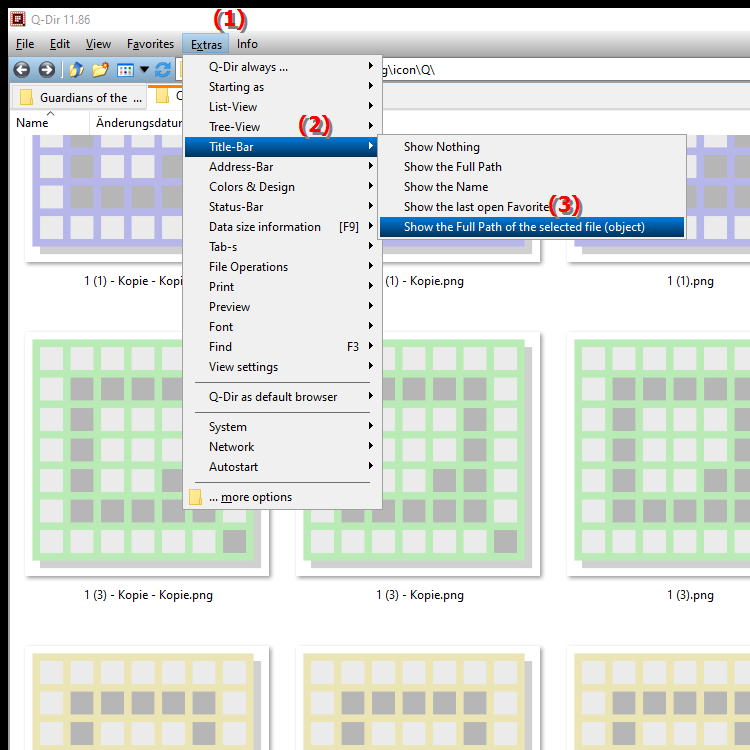Select the Title-Bar menu entry

(283, 147)
